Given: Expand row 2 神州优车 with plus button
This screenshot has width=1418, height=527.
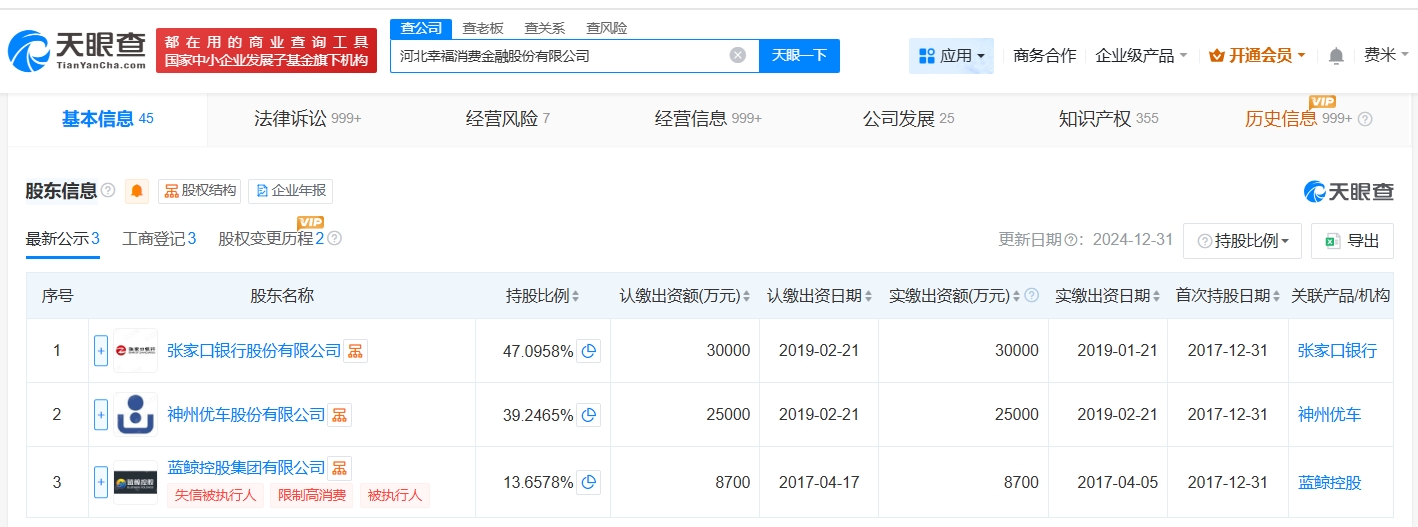Looking at the screenshot, I should click(101, 415).
